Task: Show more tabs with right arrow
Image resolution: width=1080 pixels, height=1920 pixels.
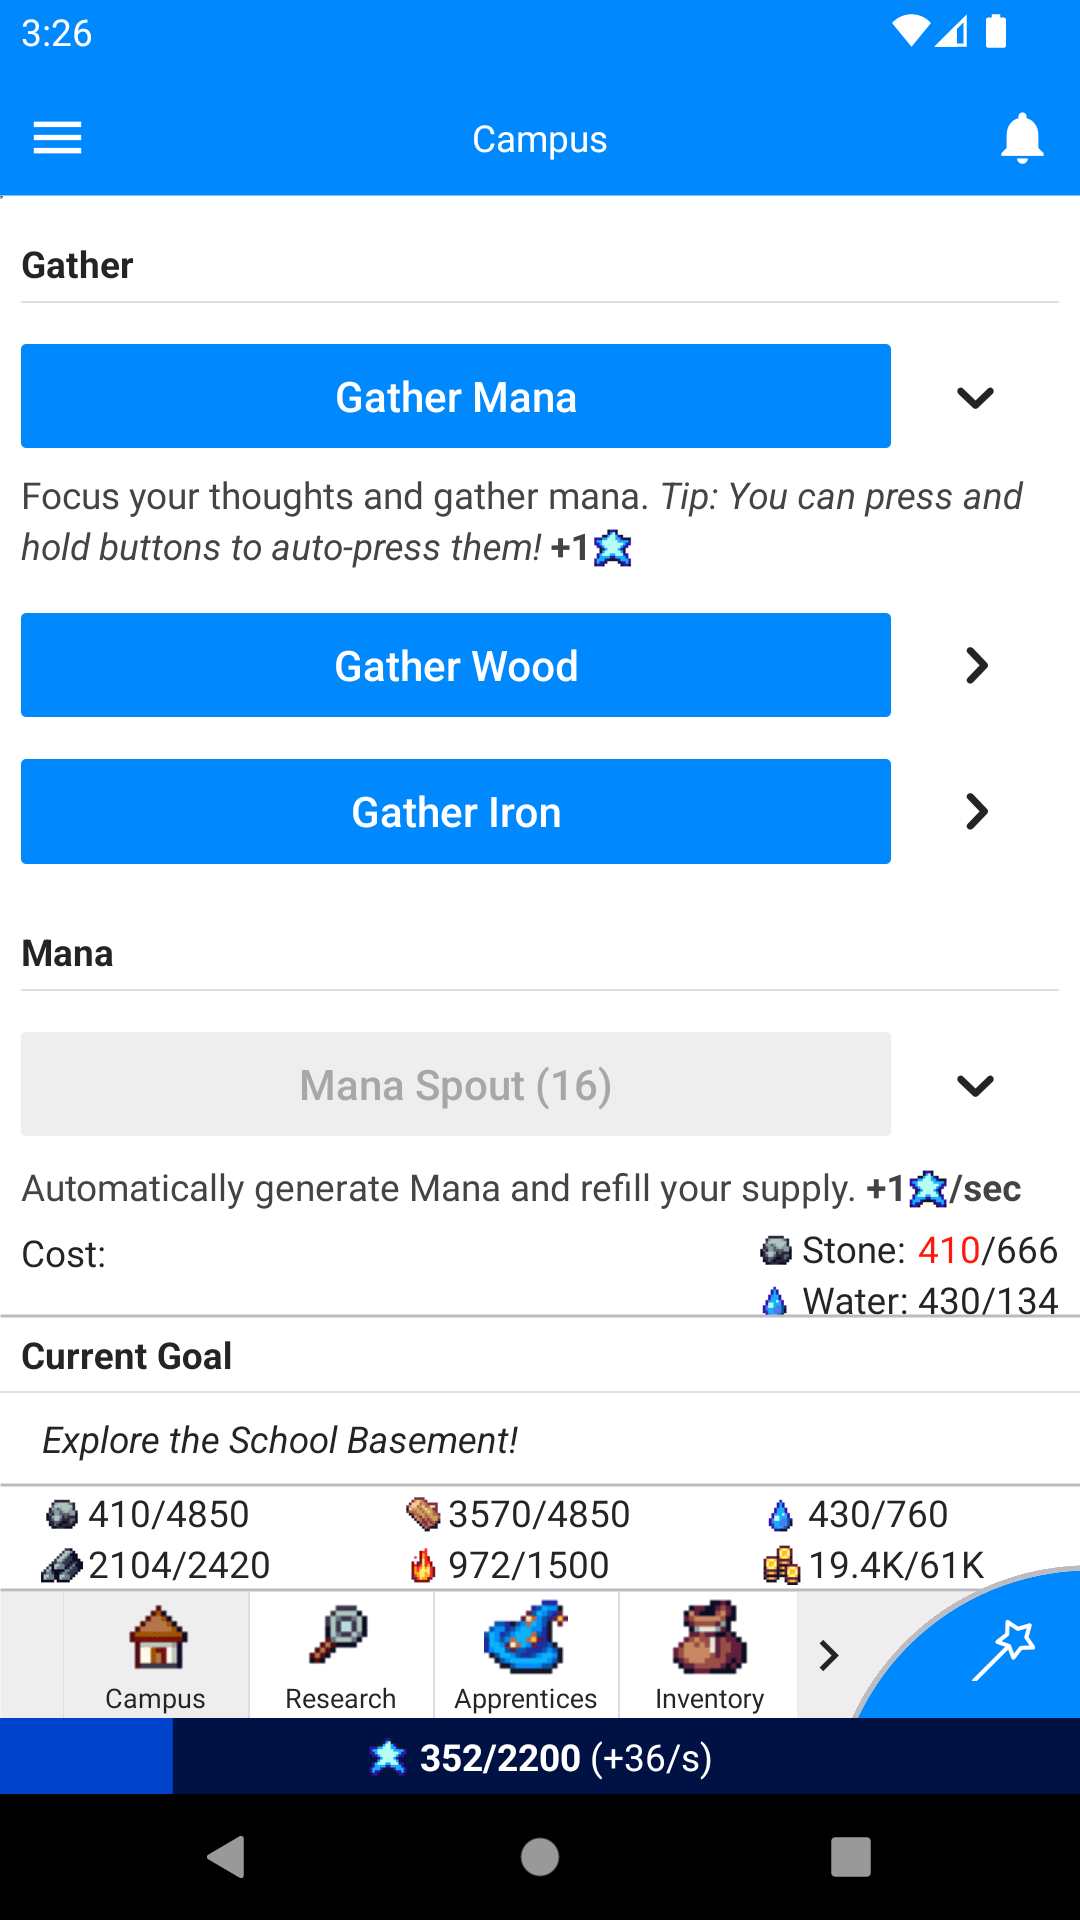Action: coord(828,1656)
